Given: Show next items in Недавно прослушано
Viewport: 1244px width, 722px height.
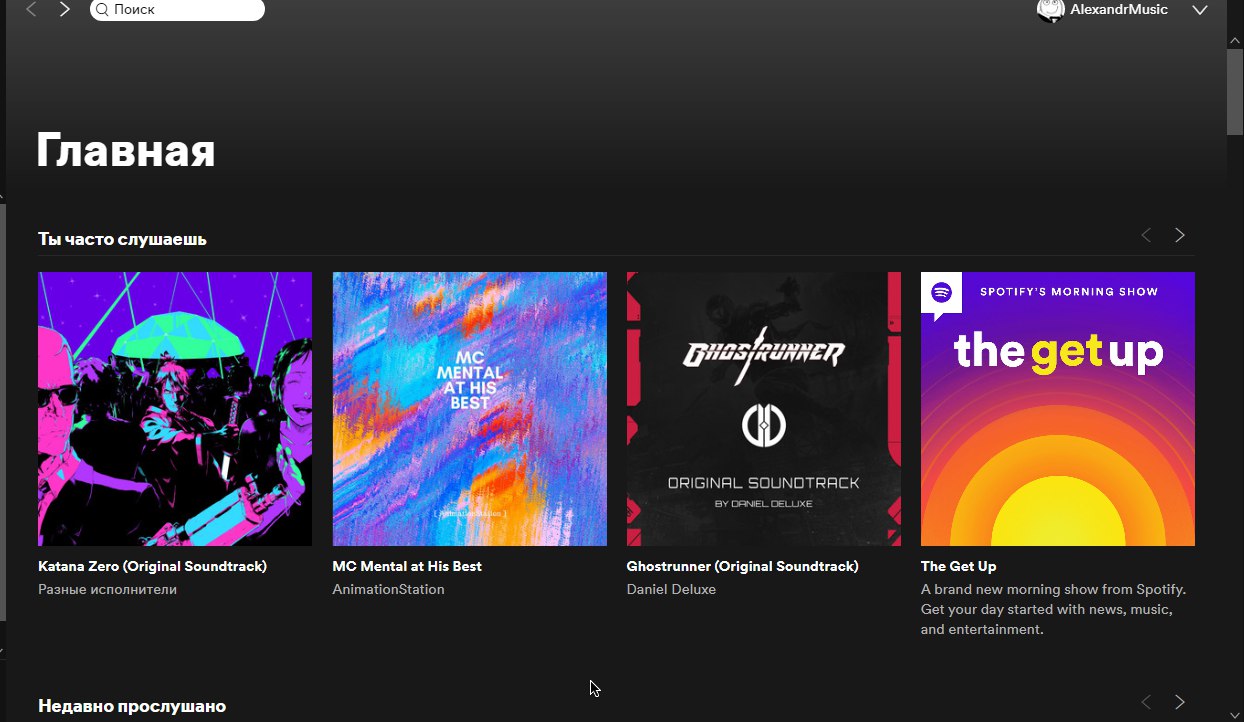Looking at the screenshot, I should 1180,702.
